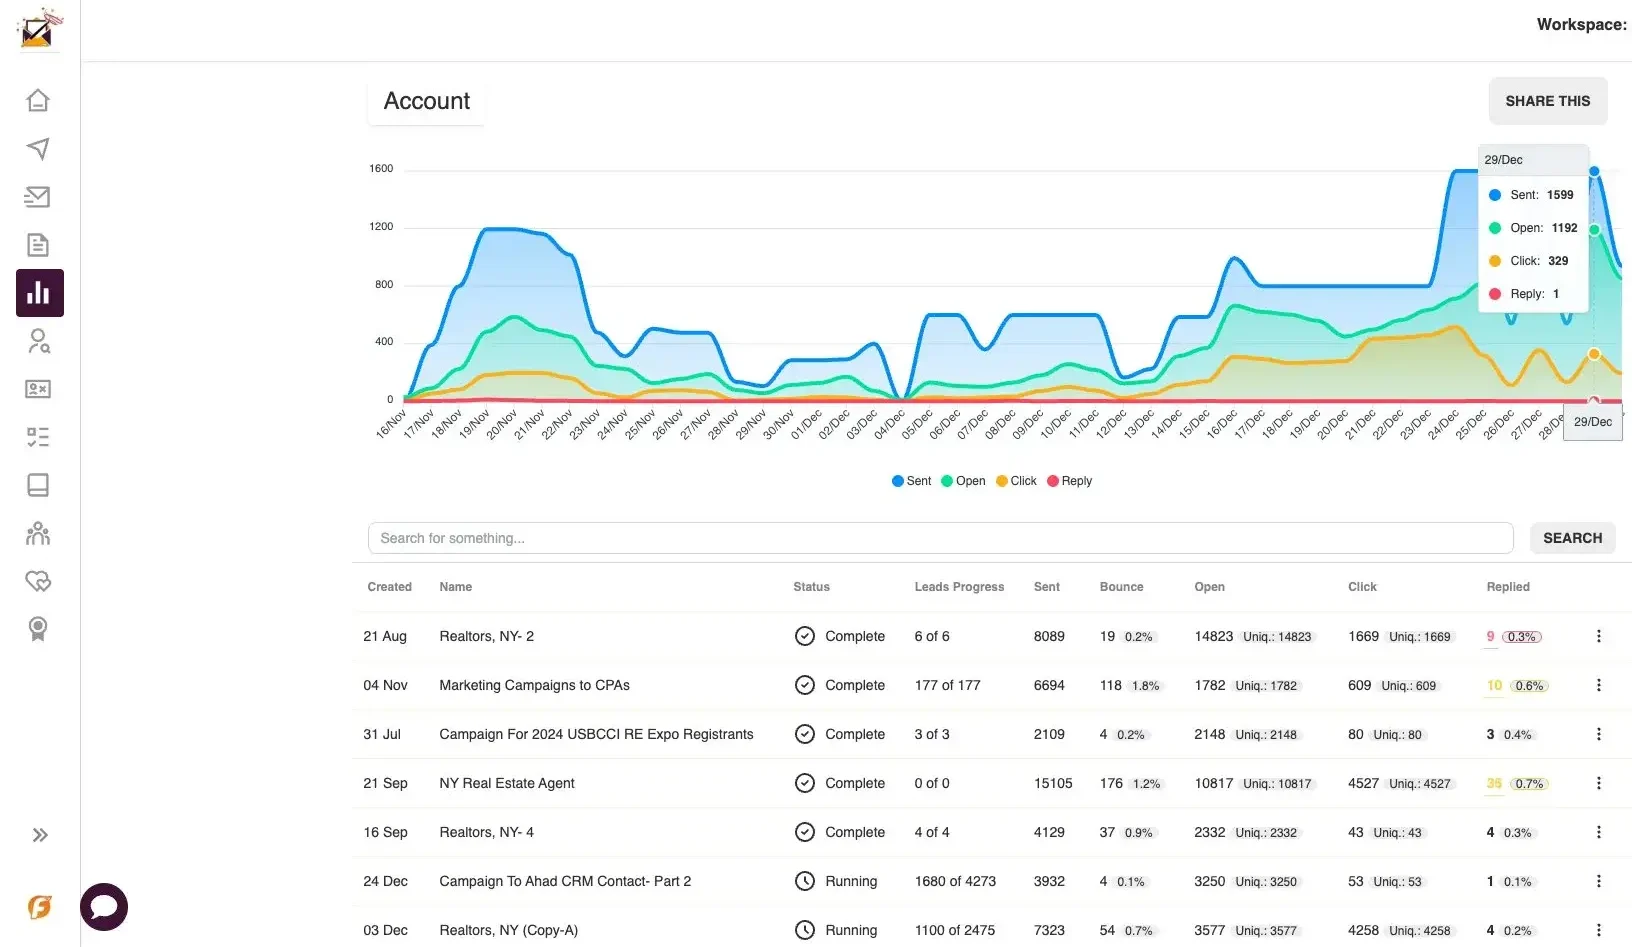
Task: Select the team members icon
Action: tap(38, 533)
